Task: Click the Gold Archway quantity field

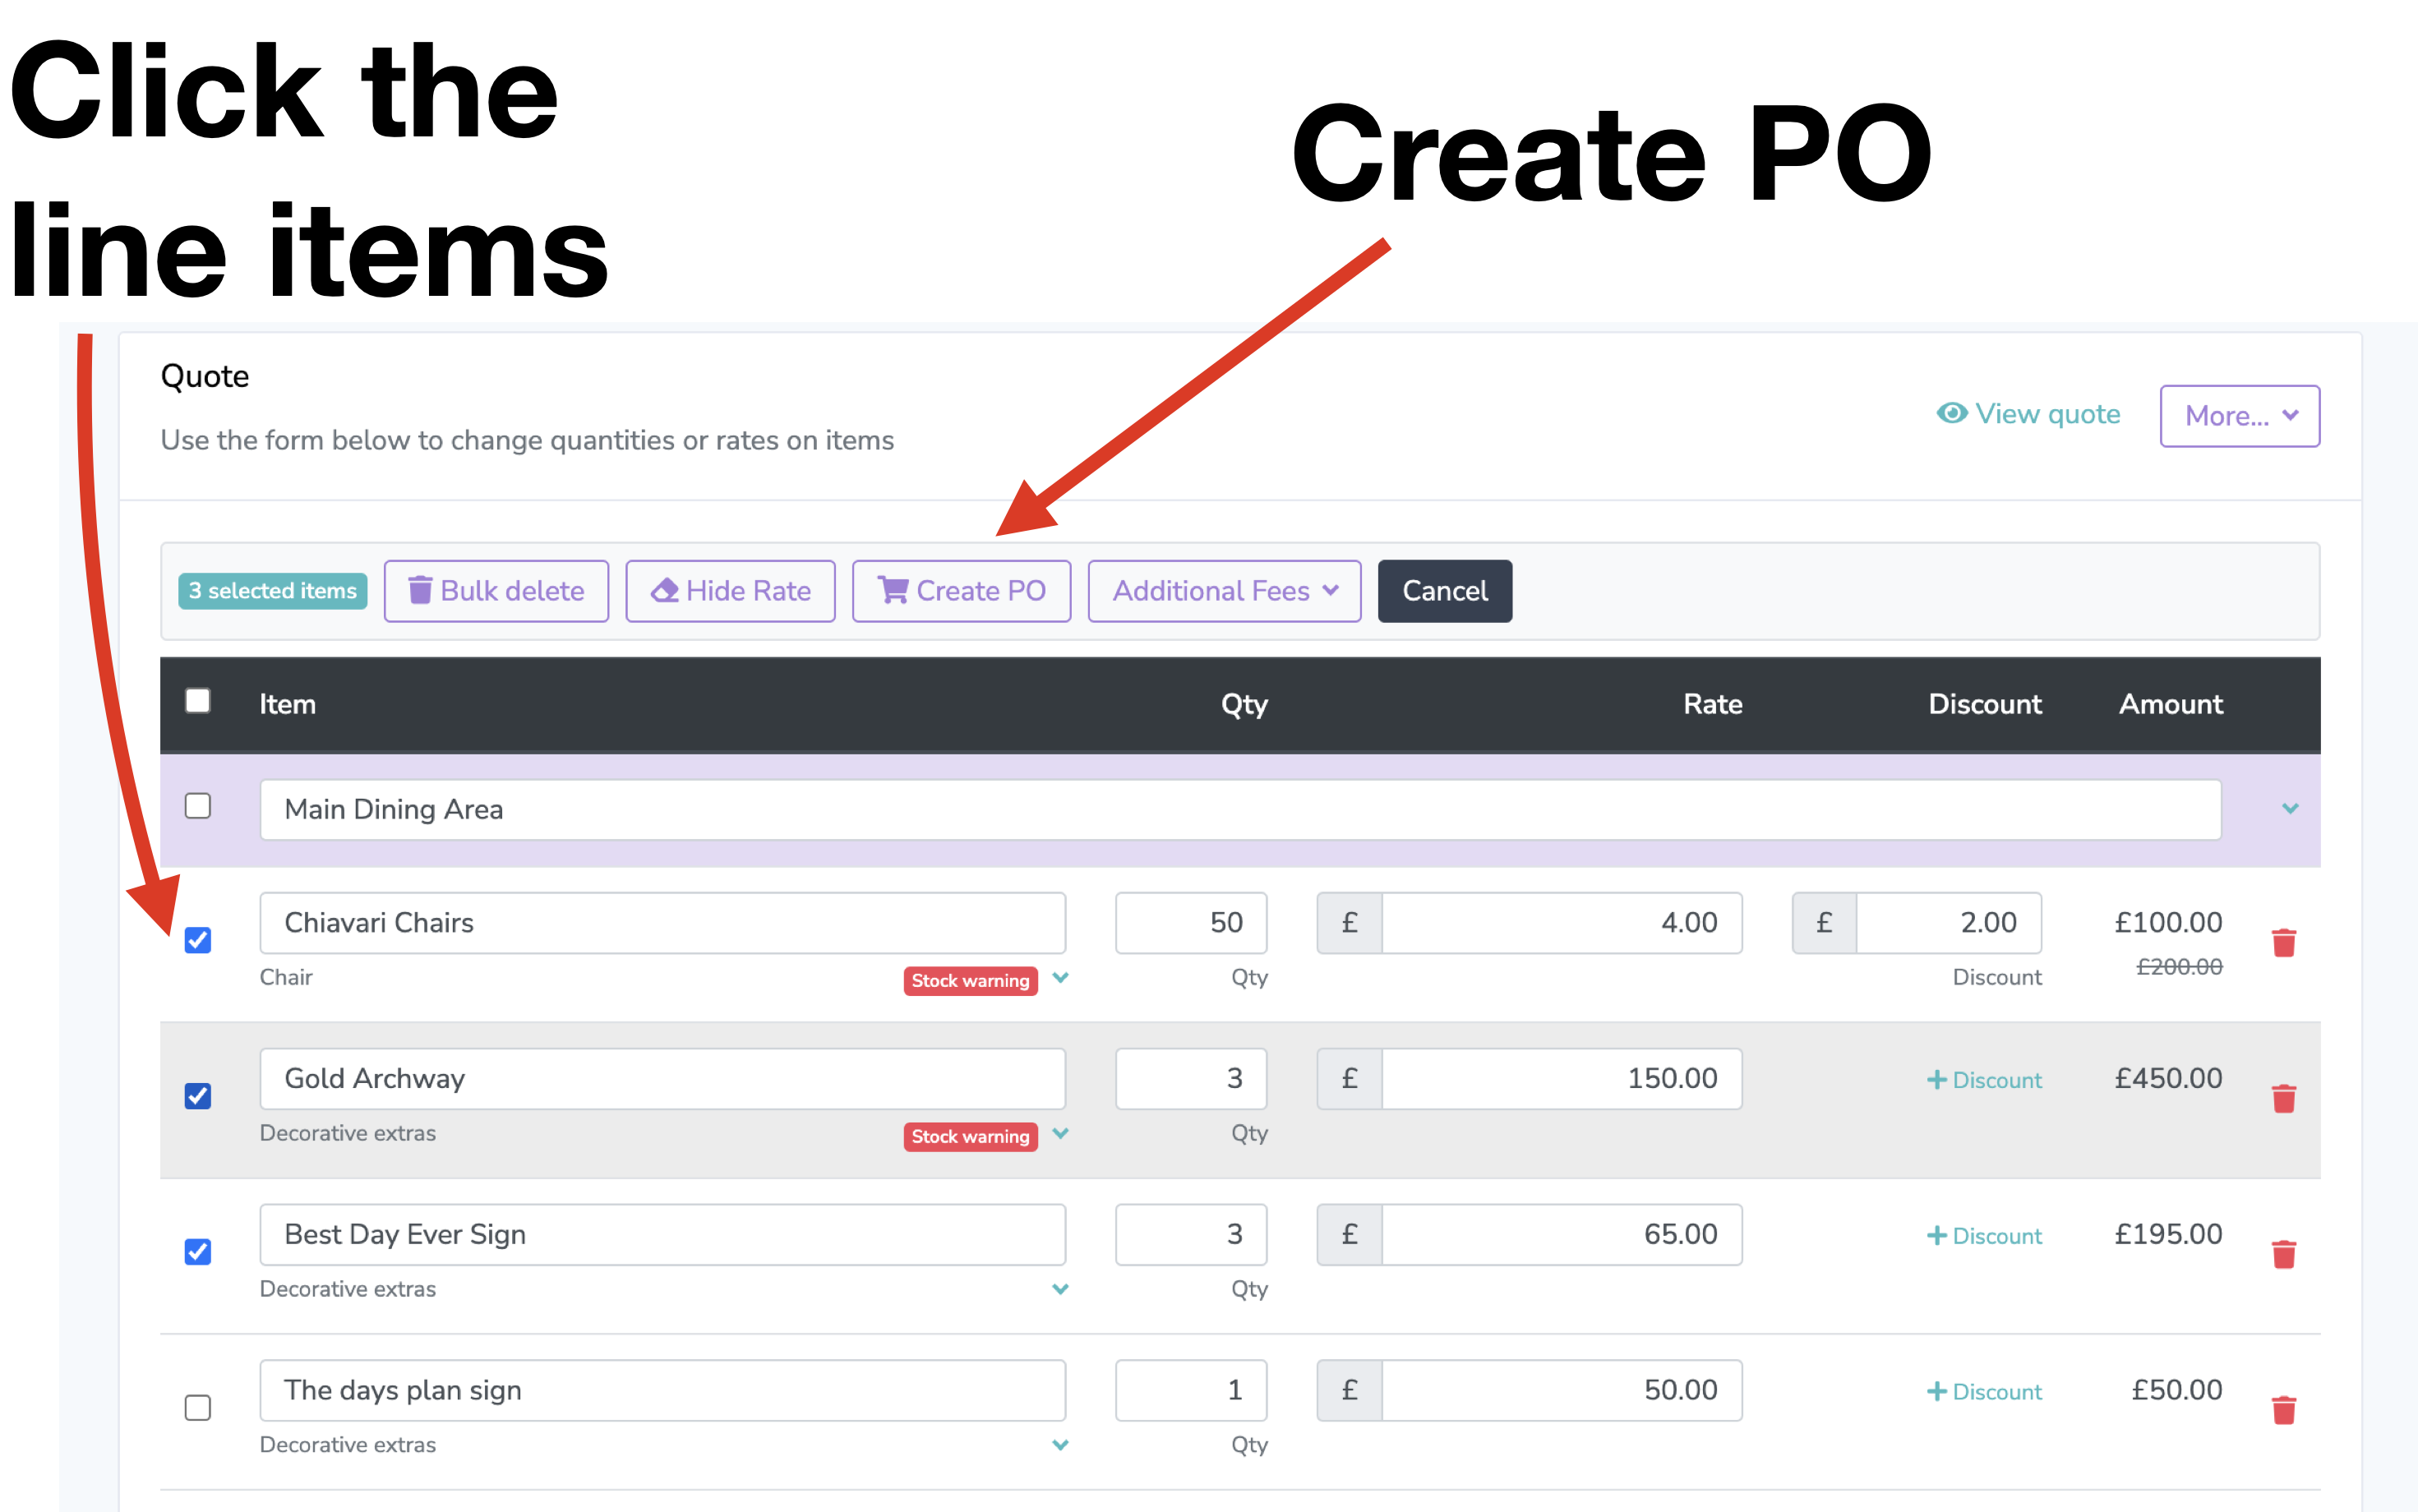Action: pos(1191,1079)
